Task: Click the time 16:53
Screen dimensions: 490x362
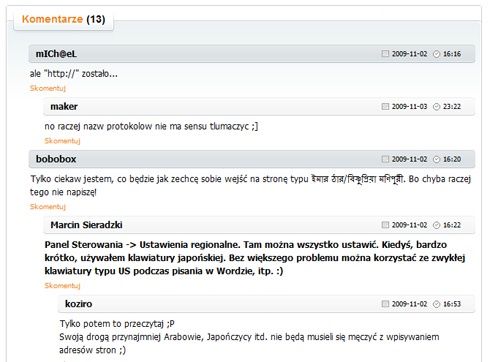Action: [x=452, y=304]
